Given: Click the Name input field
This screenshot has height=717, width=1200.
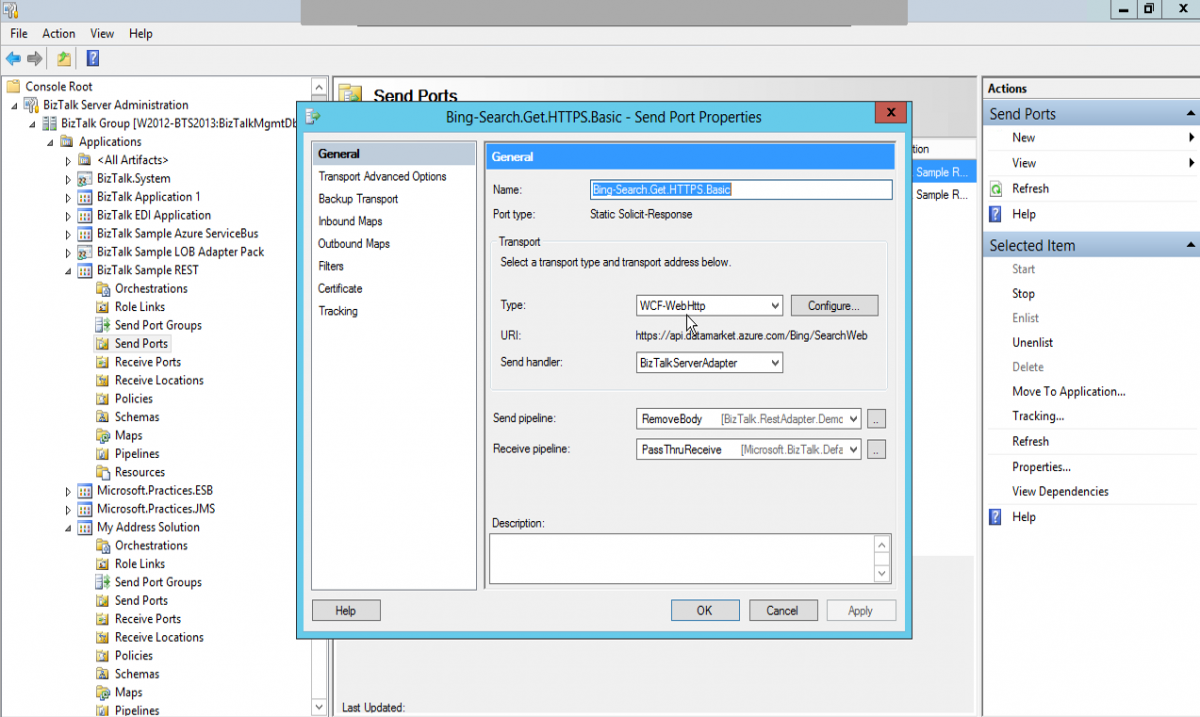Looking at the screenshot, I should click(x=741, y=189).
